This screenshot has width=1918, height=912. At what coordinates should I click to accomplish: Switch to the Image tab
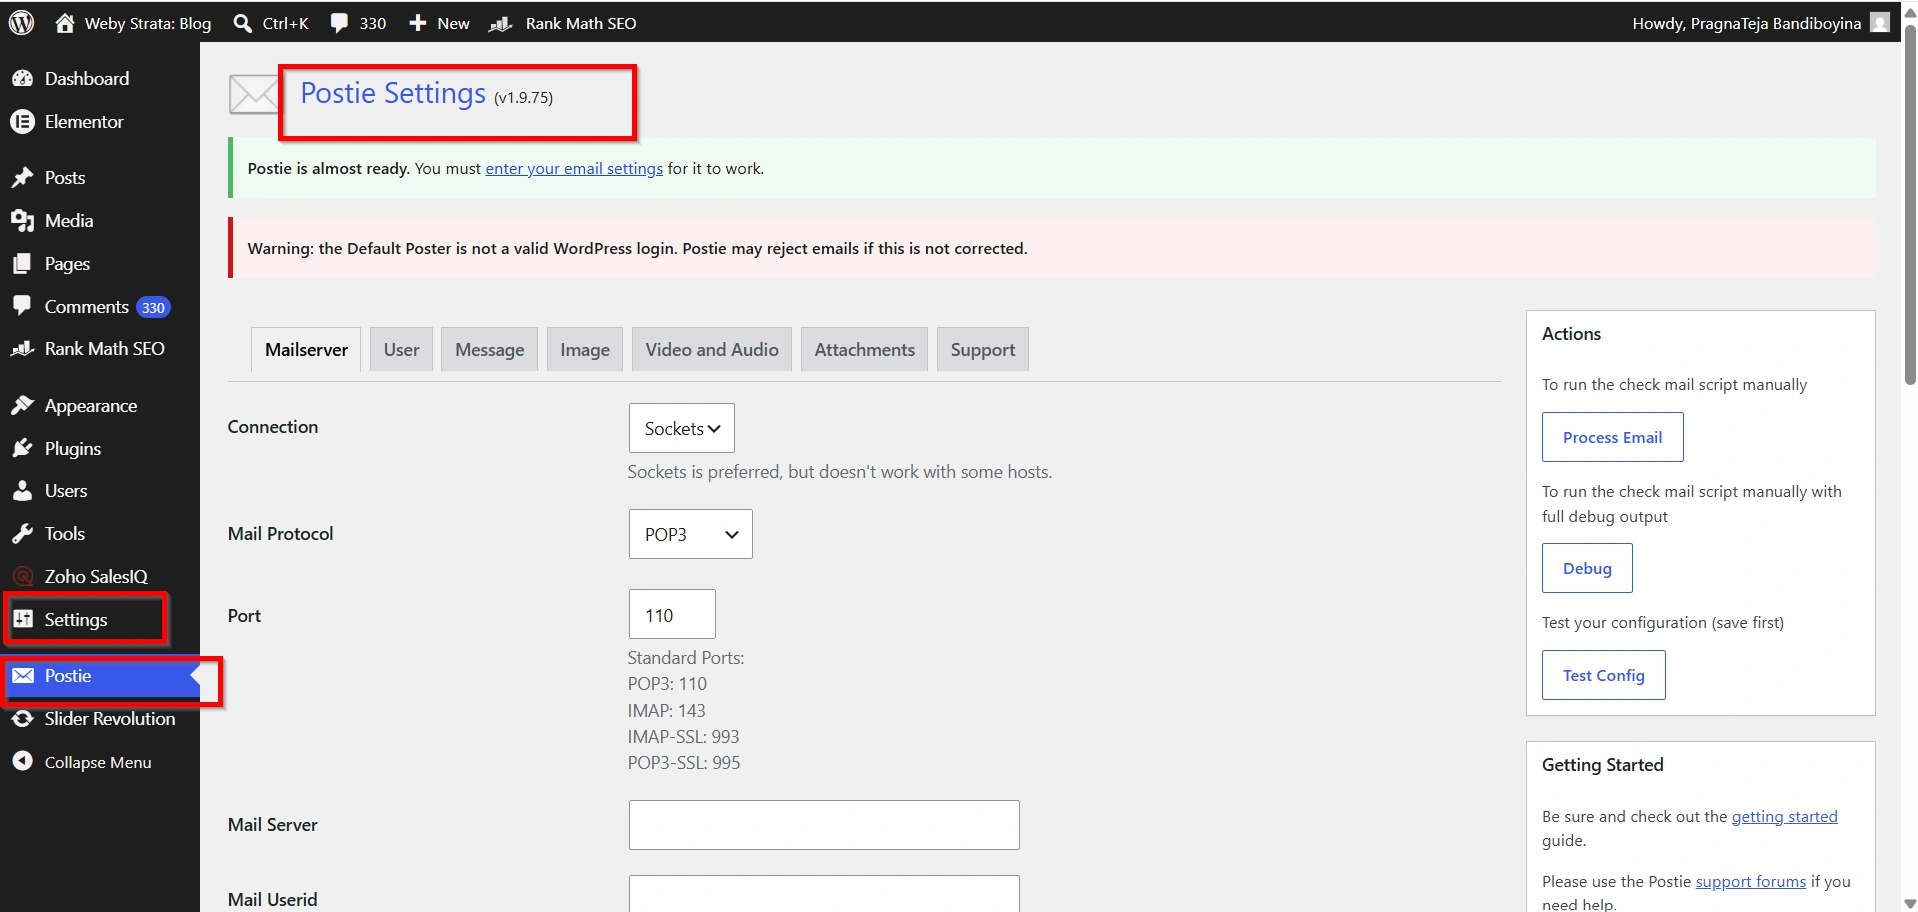pos(585,349)
